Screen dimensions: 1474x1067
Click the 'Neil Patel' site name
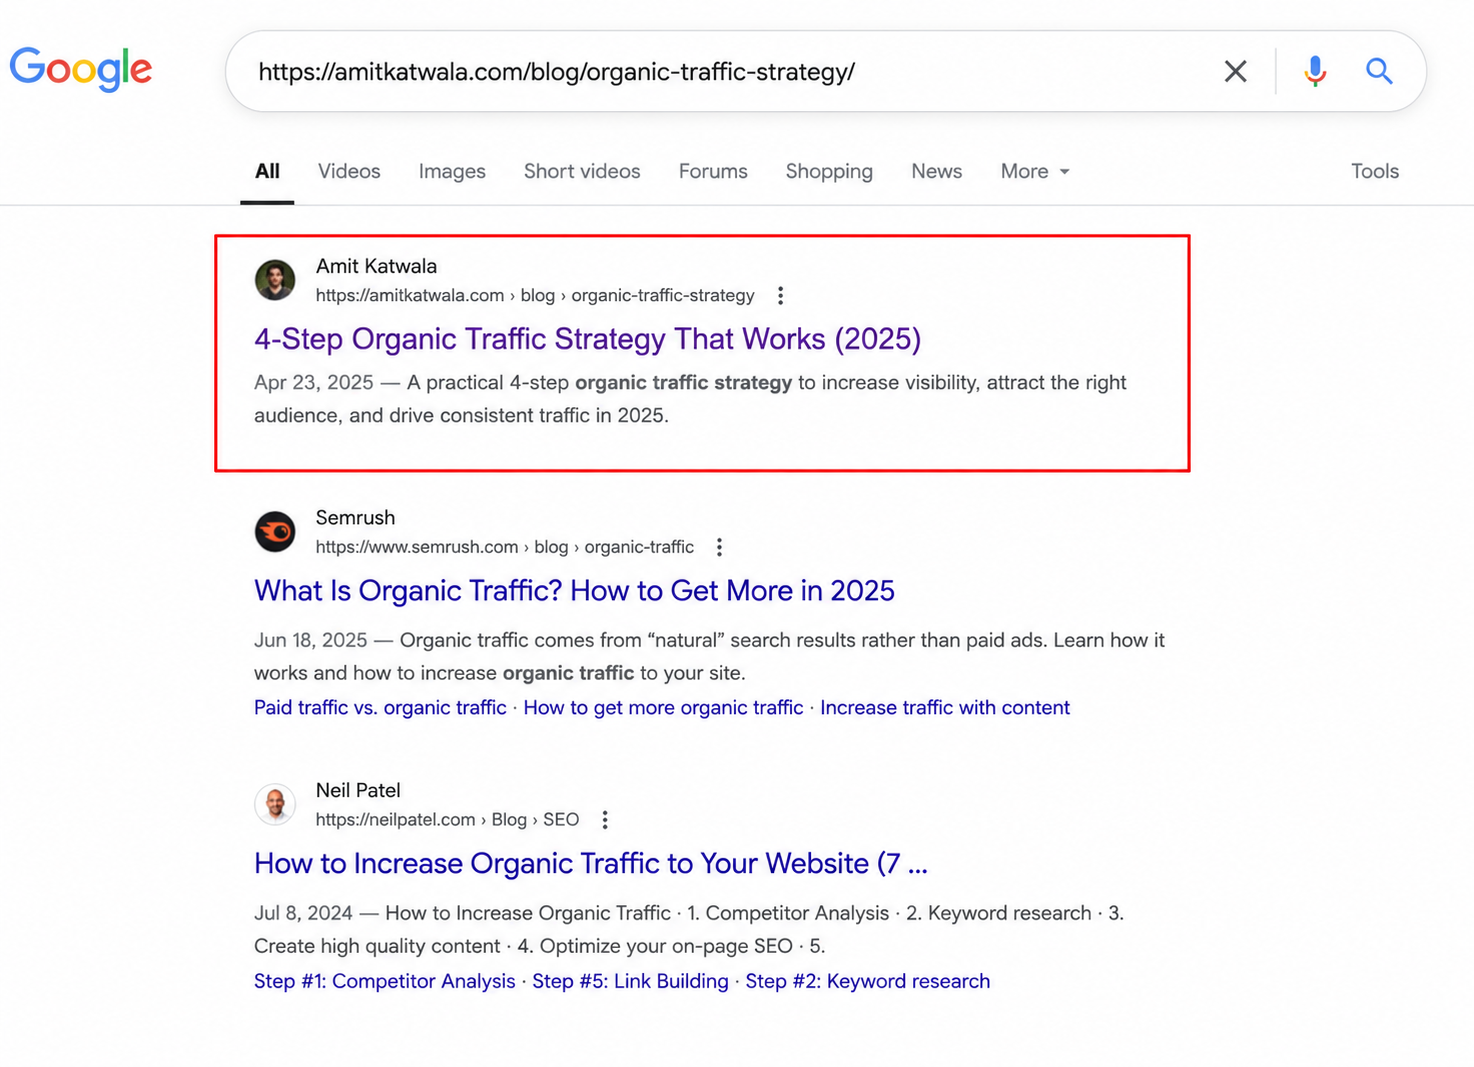click(x=358, y=790)
